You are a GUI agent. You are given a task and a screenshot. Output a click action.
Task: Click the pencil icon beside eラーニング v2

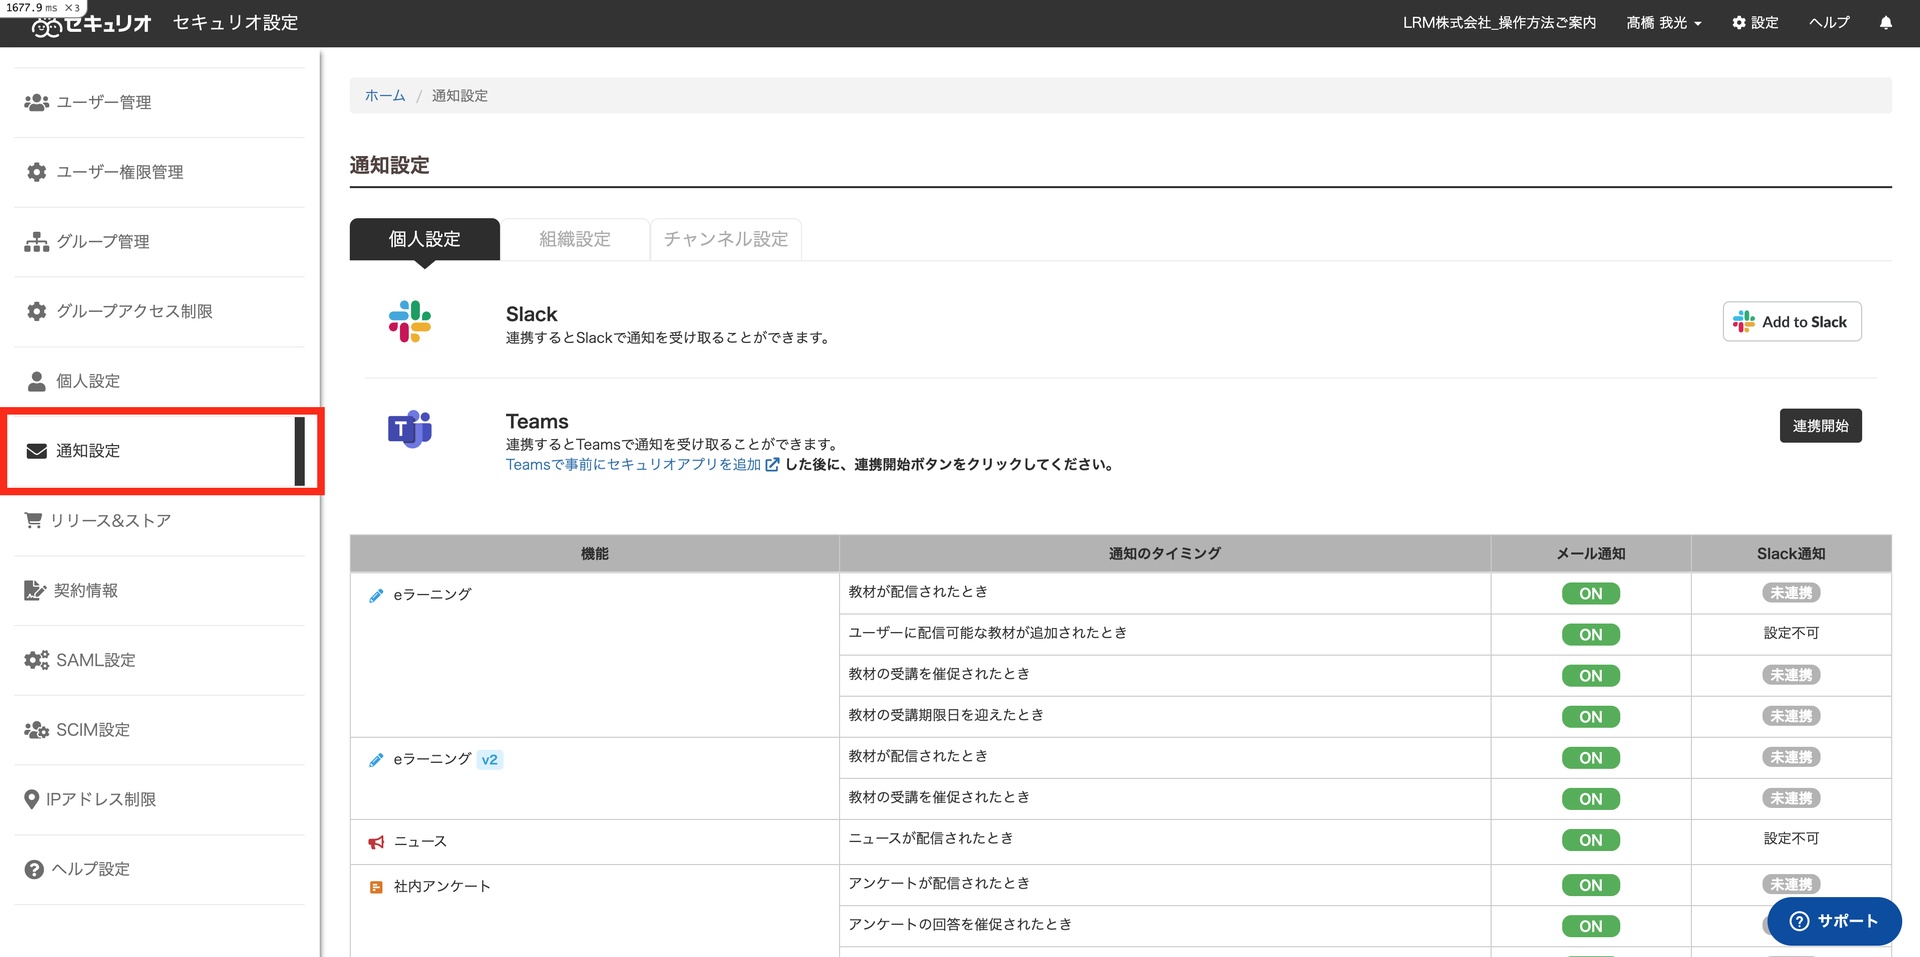click(x=376, y=760)
